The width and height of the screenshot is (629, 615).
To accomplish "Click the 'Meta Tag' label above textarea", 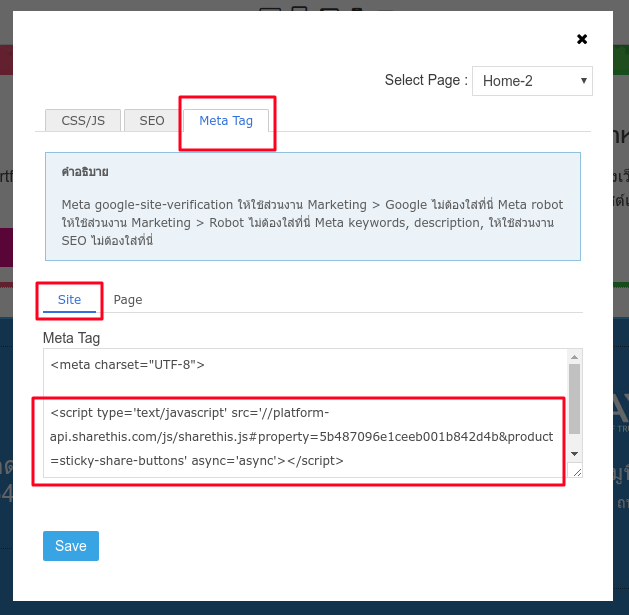I will [x=71, y=339].
